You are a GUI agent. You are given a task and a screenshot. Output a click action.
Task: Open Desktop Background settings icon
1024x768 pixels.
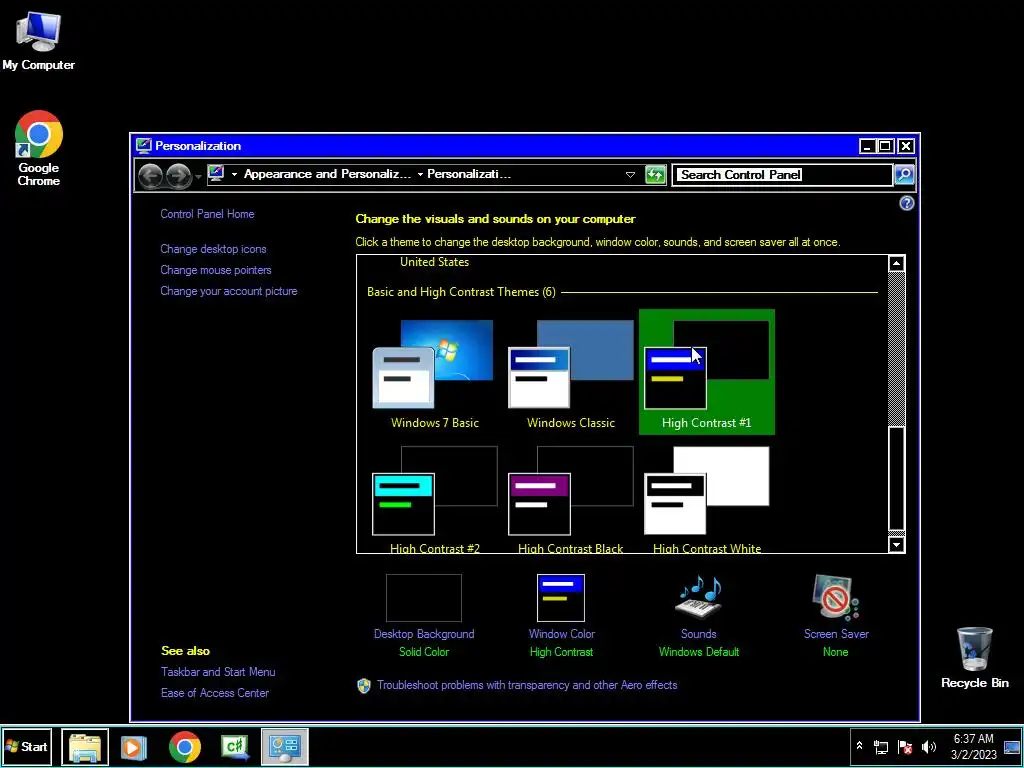coord(424,598)
